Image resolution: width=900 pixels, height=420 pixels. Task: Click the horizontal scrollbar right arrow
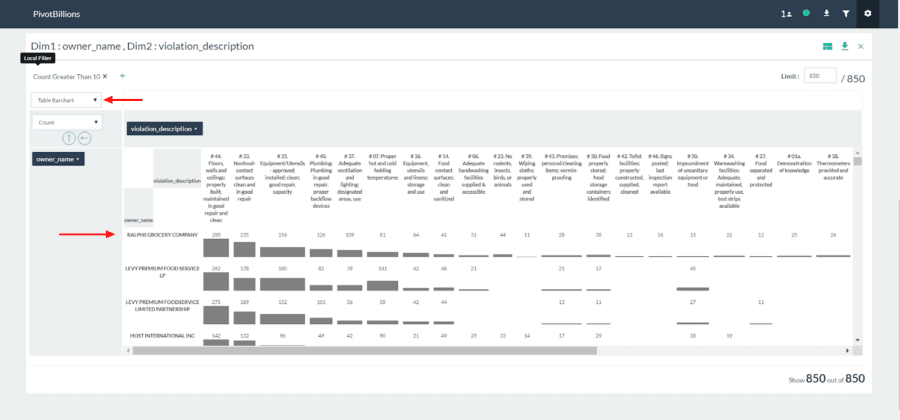pos(848,350)
